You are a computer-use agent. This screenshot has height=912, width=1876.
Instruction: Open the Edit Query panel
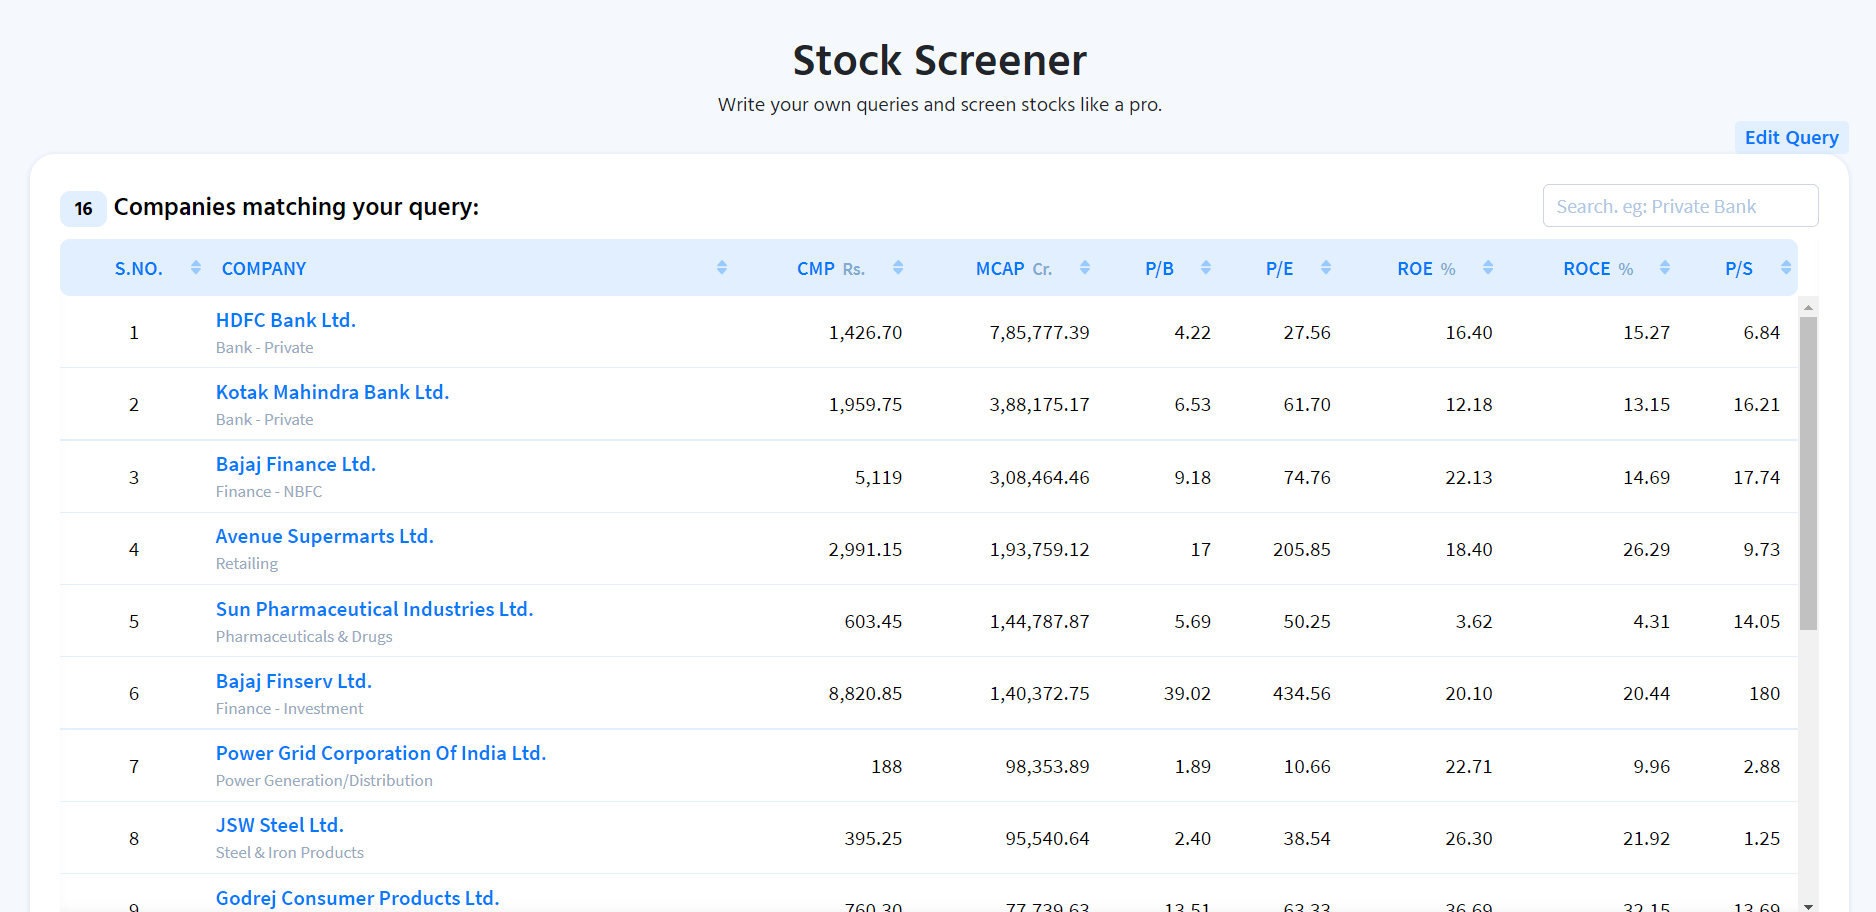[x=1791, y=137]
